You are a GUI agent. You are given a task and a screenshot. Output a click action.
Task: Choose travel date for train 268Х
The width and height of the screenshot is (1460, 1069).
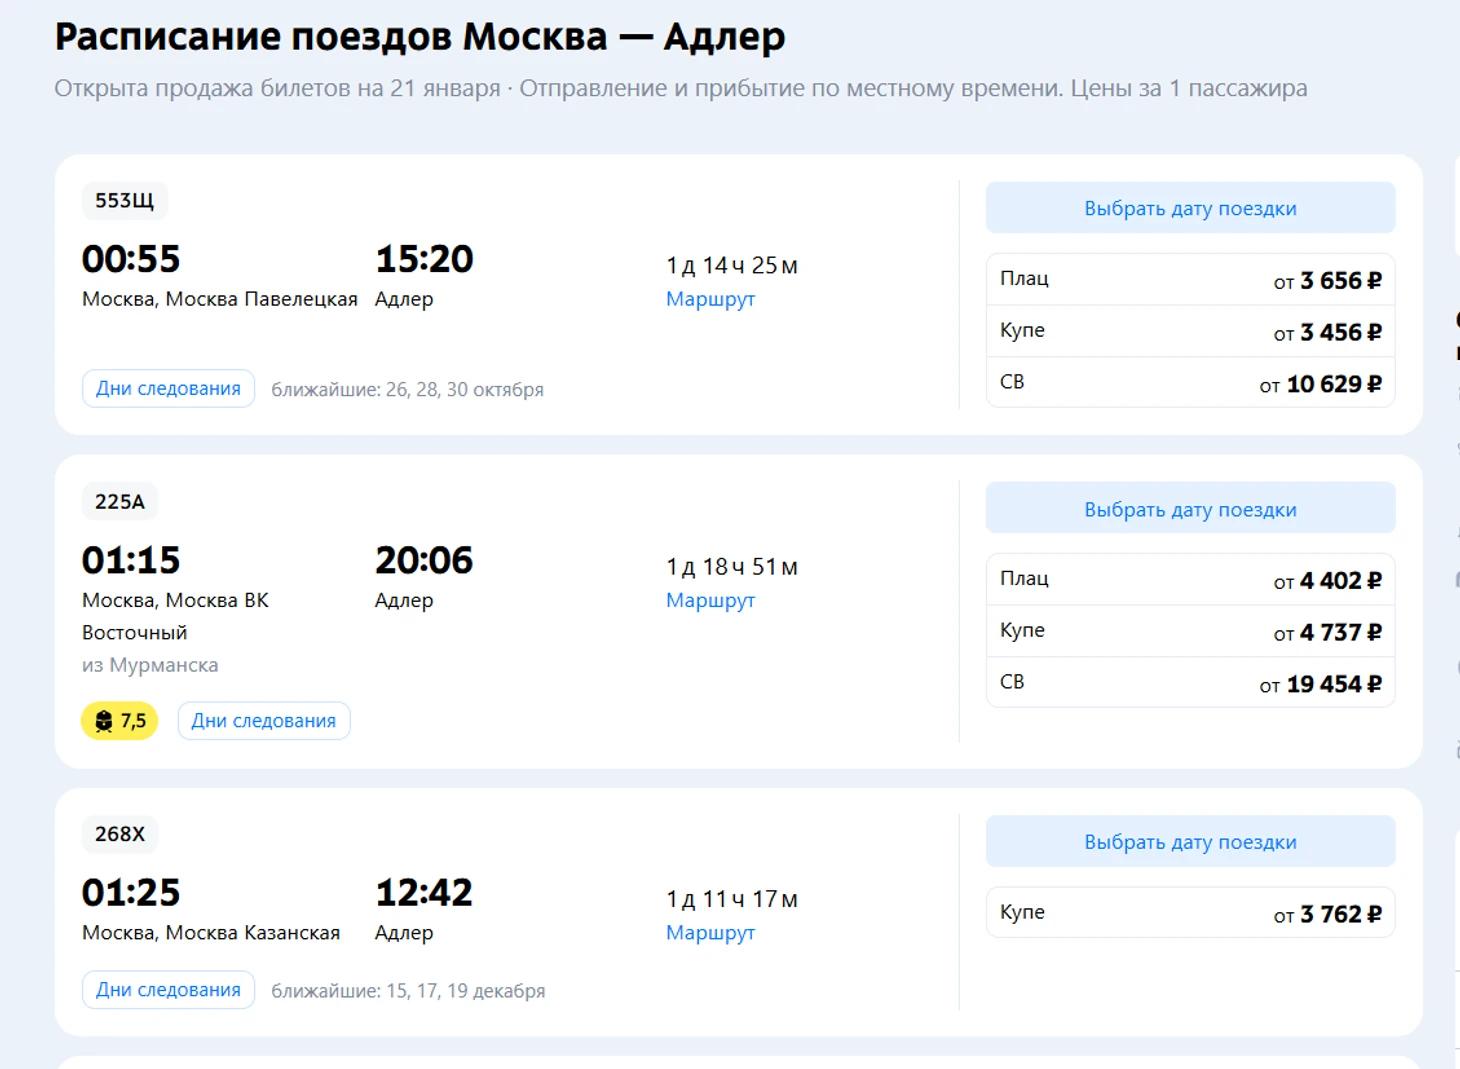click(x=1190, y=842)
